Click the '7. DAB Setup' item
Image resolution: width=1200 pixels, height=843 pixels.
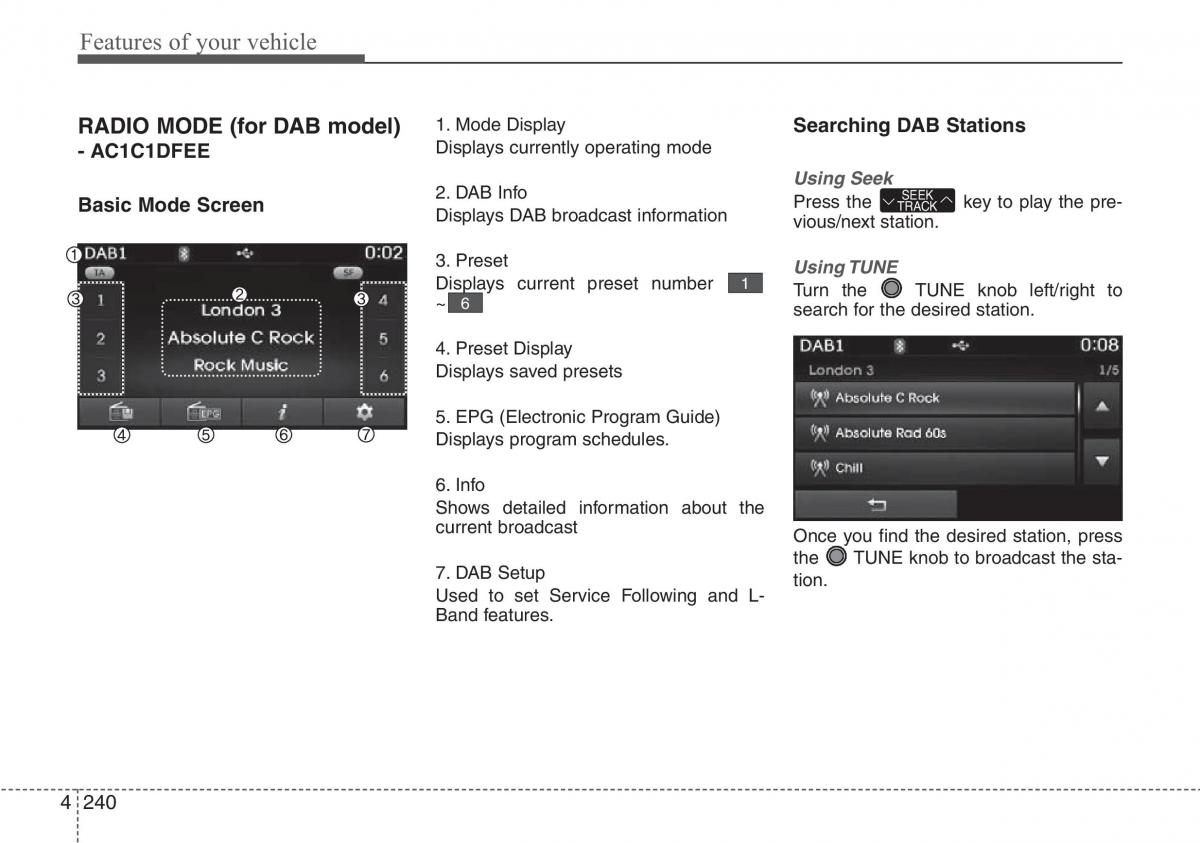click(490, 573)
